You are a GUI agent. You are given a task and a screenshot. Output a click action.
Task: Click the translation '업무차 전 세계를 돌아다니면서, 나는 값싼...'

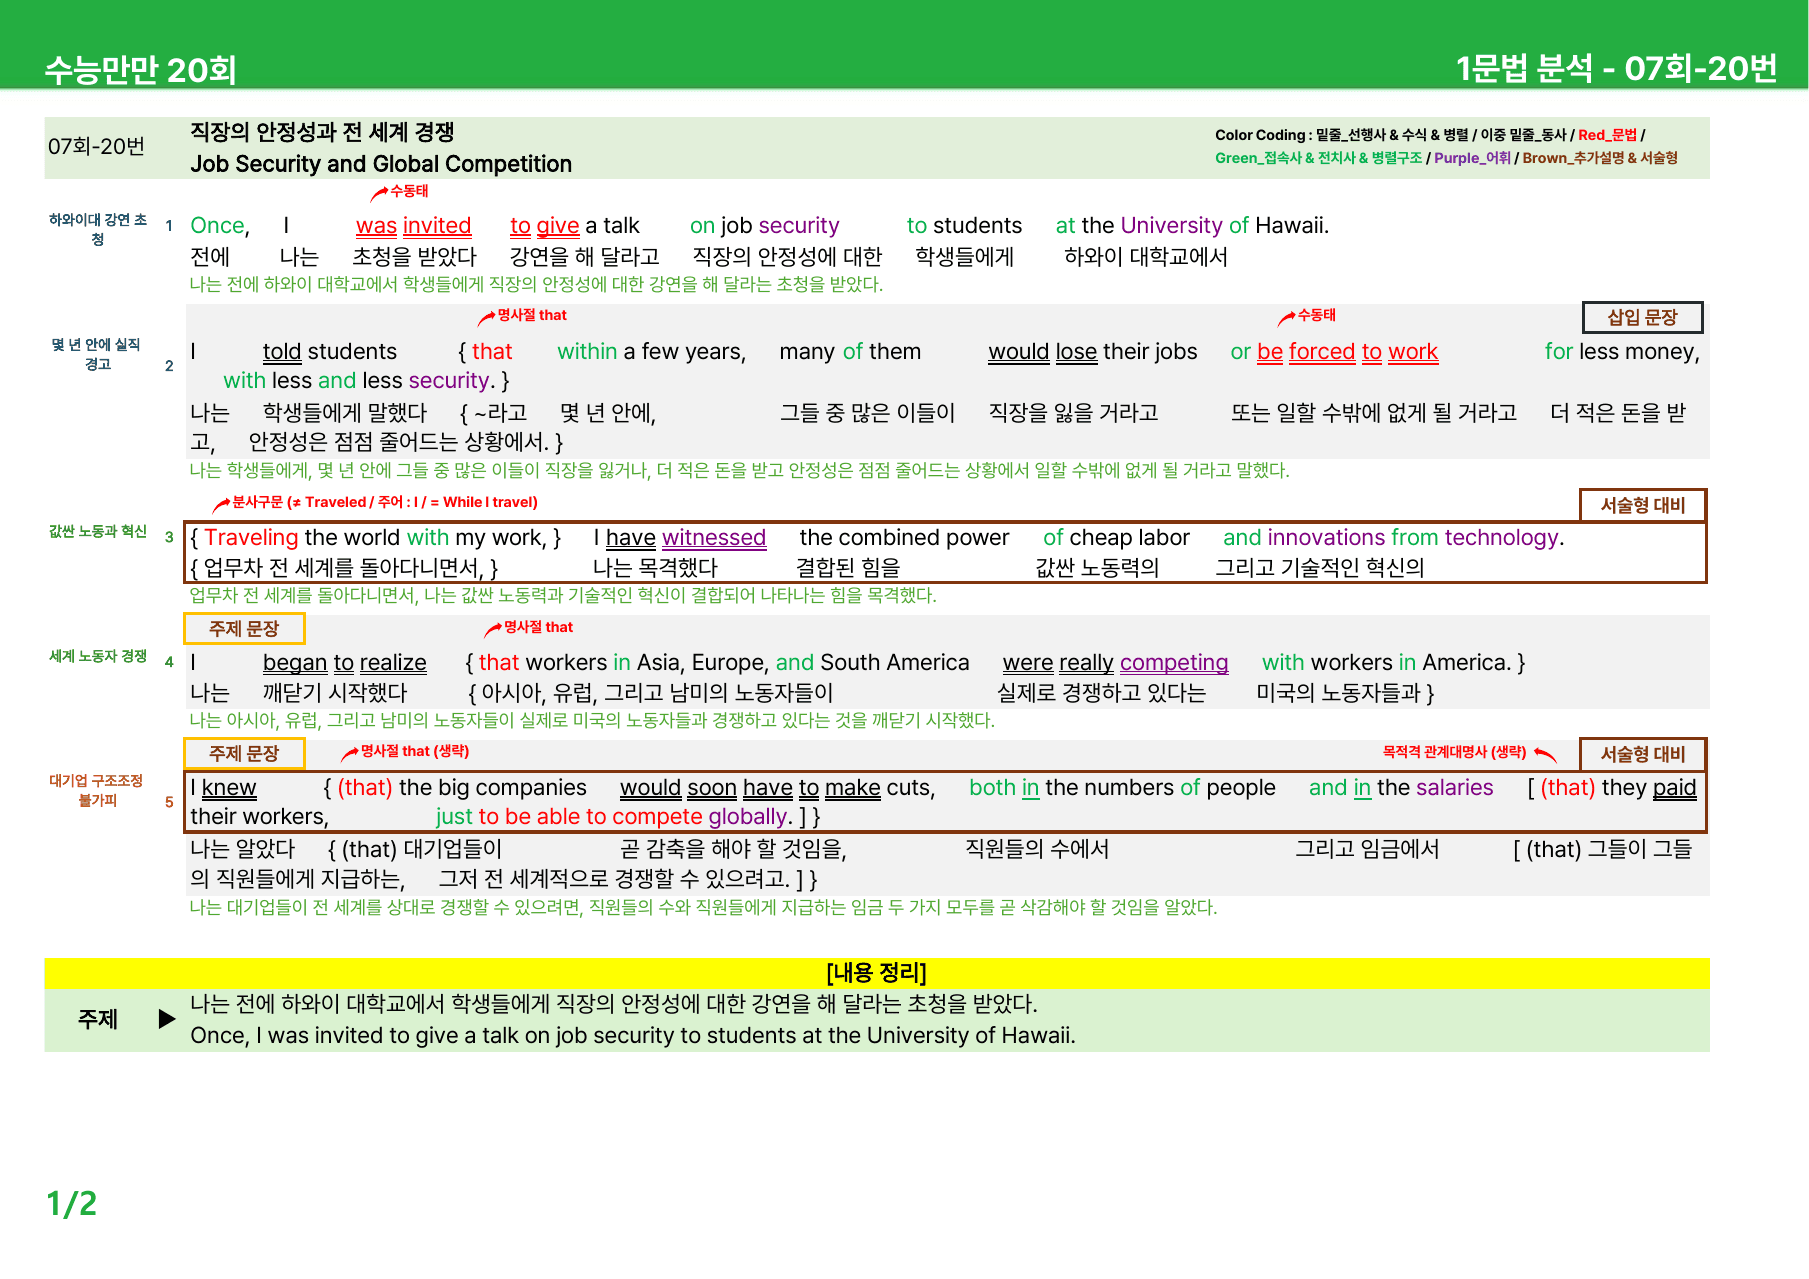click(x=563, y=595)
